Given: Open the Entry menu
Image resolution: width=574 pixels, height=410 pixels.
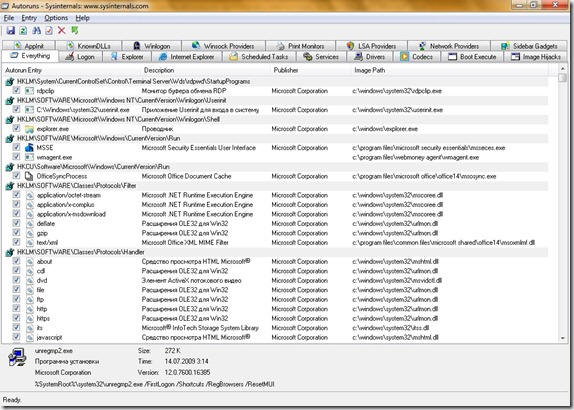Looking at the screenshot, I should coord(29,18).
